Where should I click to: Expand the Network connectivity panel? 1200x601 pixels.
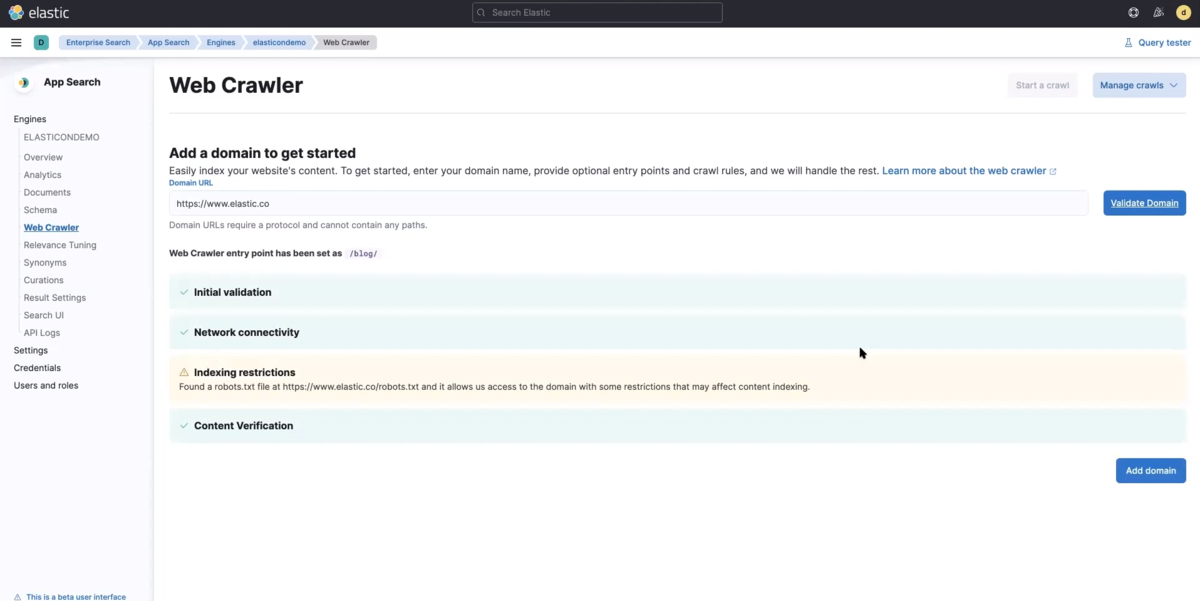tap(677, 332)
